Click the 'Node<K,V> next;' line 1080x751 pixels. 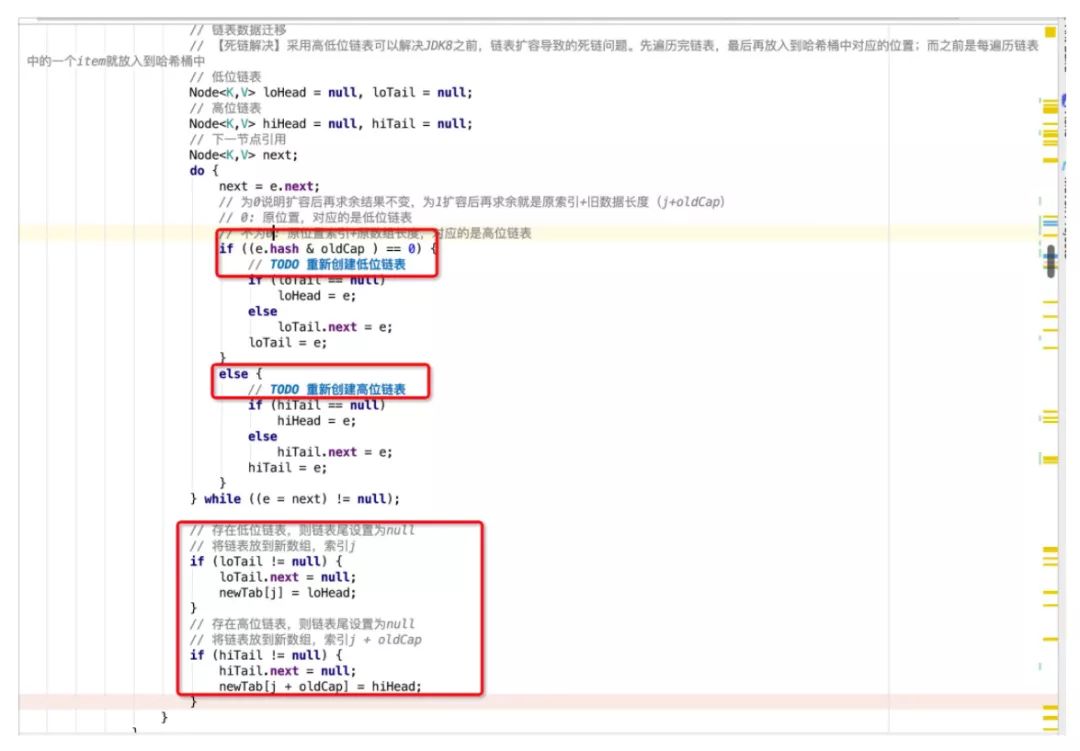coord(243,155)
